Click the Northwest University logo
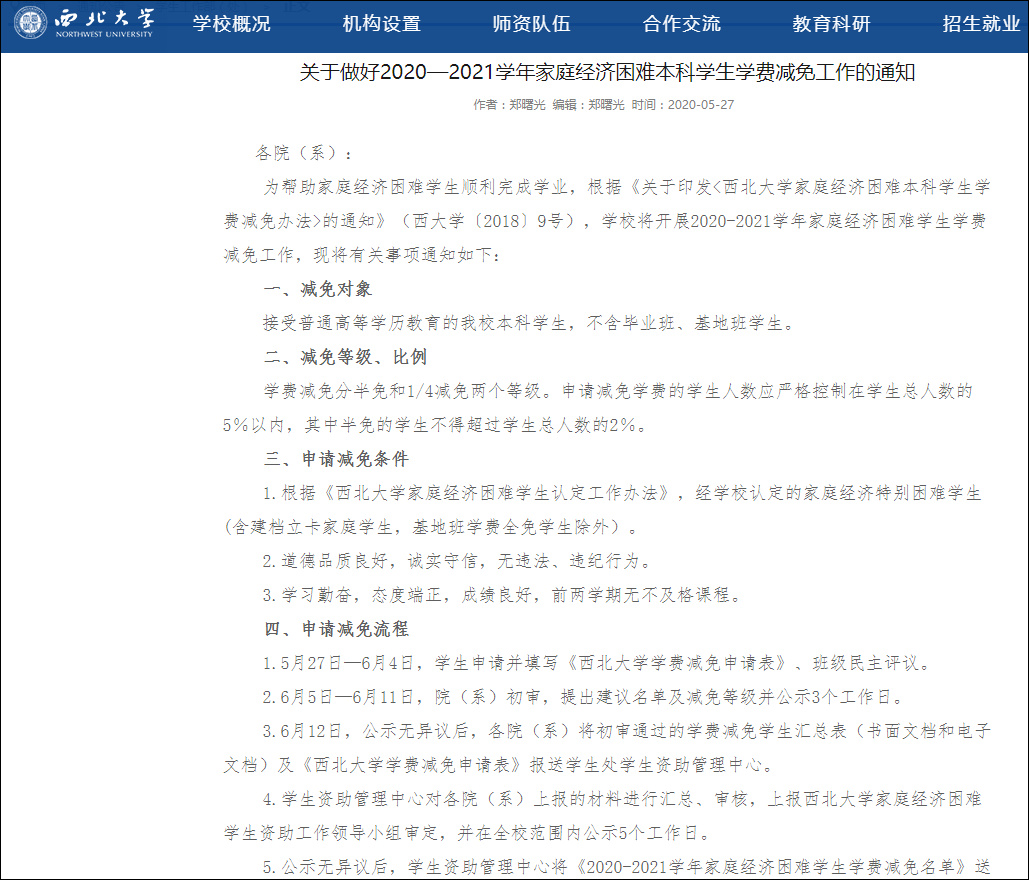The height and width of the screenshot is (880, 1029). (x=85, y=23)
